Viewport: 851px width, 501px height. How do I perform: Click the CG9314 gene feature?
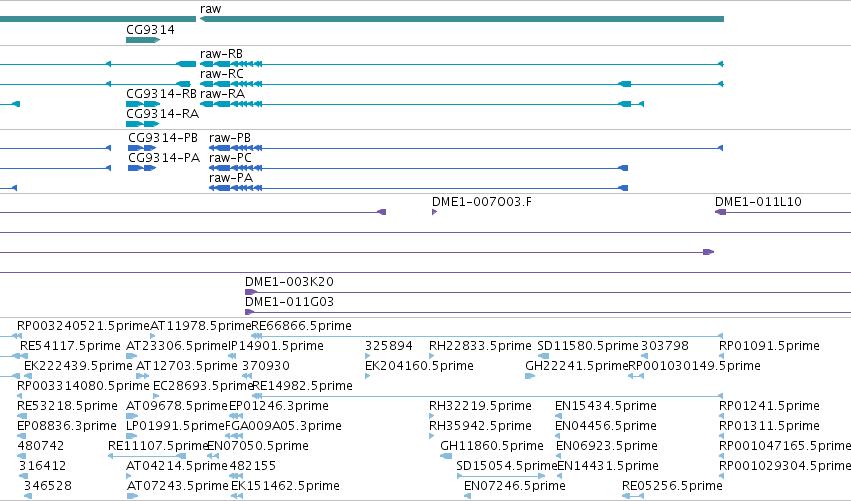143,40
